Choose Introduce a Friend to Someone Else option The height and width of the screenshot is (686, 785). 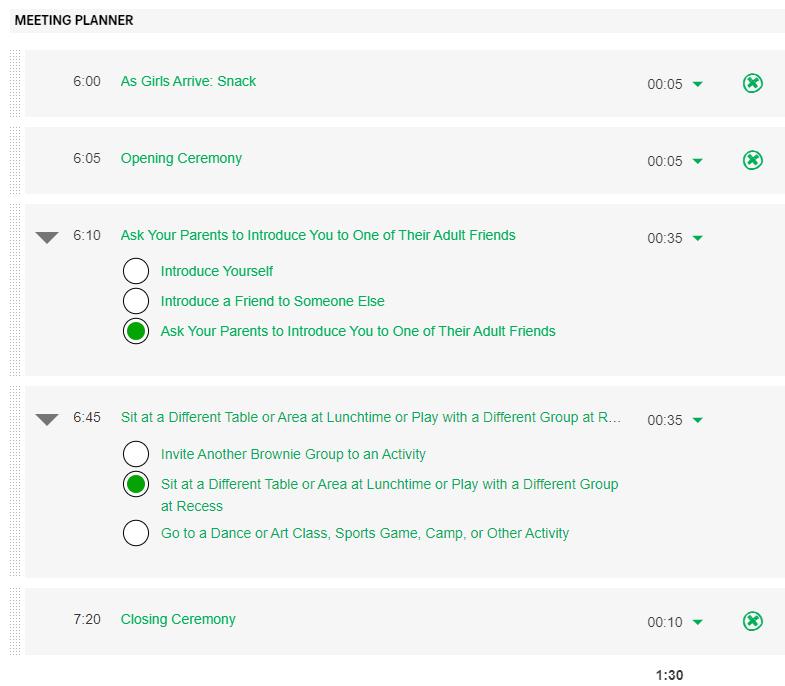(136, 301)
